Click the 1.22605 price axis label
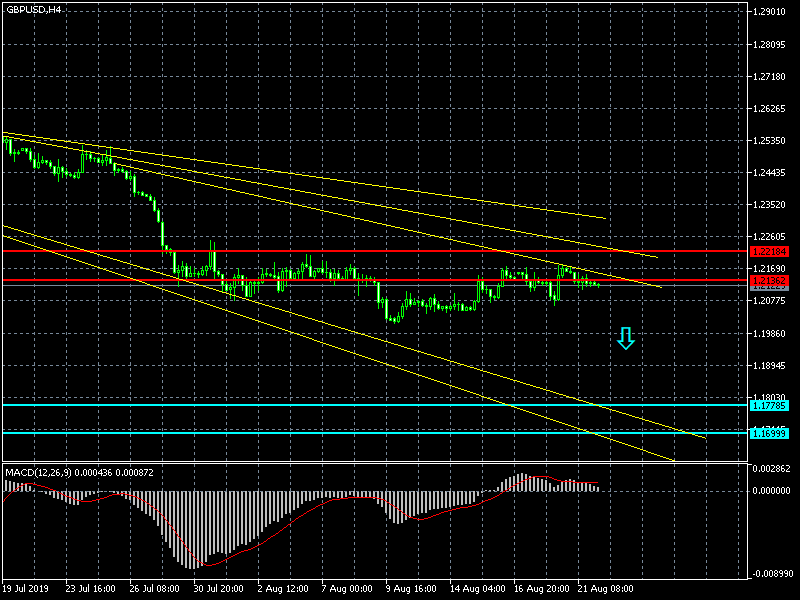The height and width of the screenshot is (600, 800). click(769, 237)
